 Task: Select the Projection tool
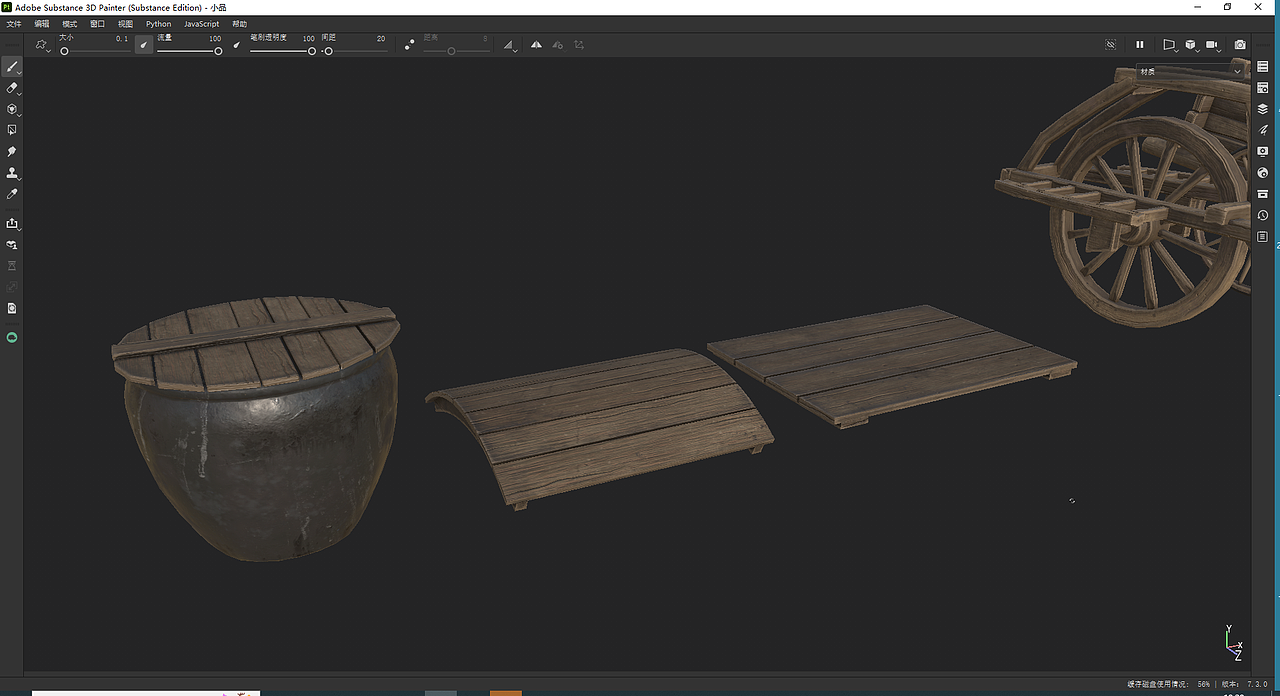coord(12,109)
